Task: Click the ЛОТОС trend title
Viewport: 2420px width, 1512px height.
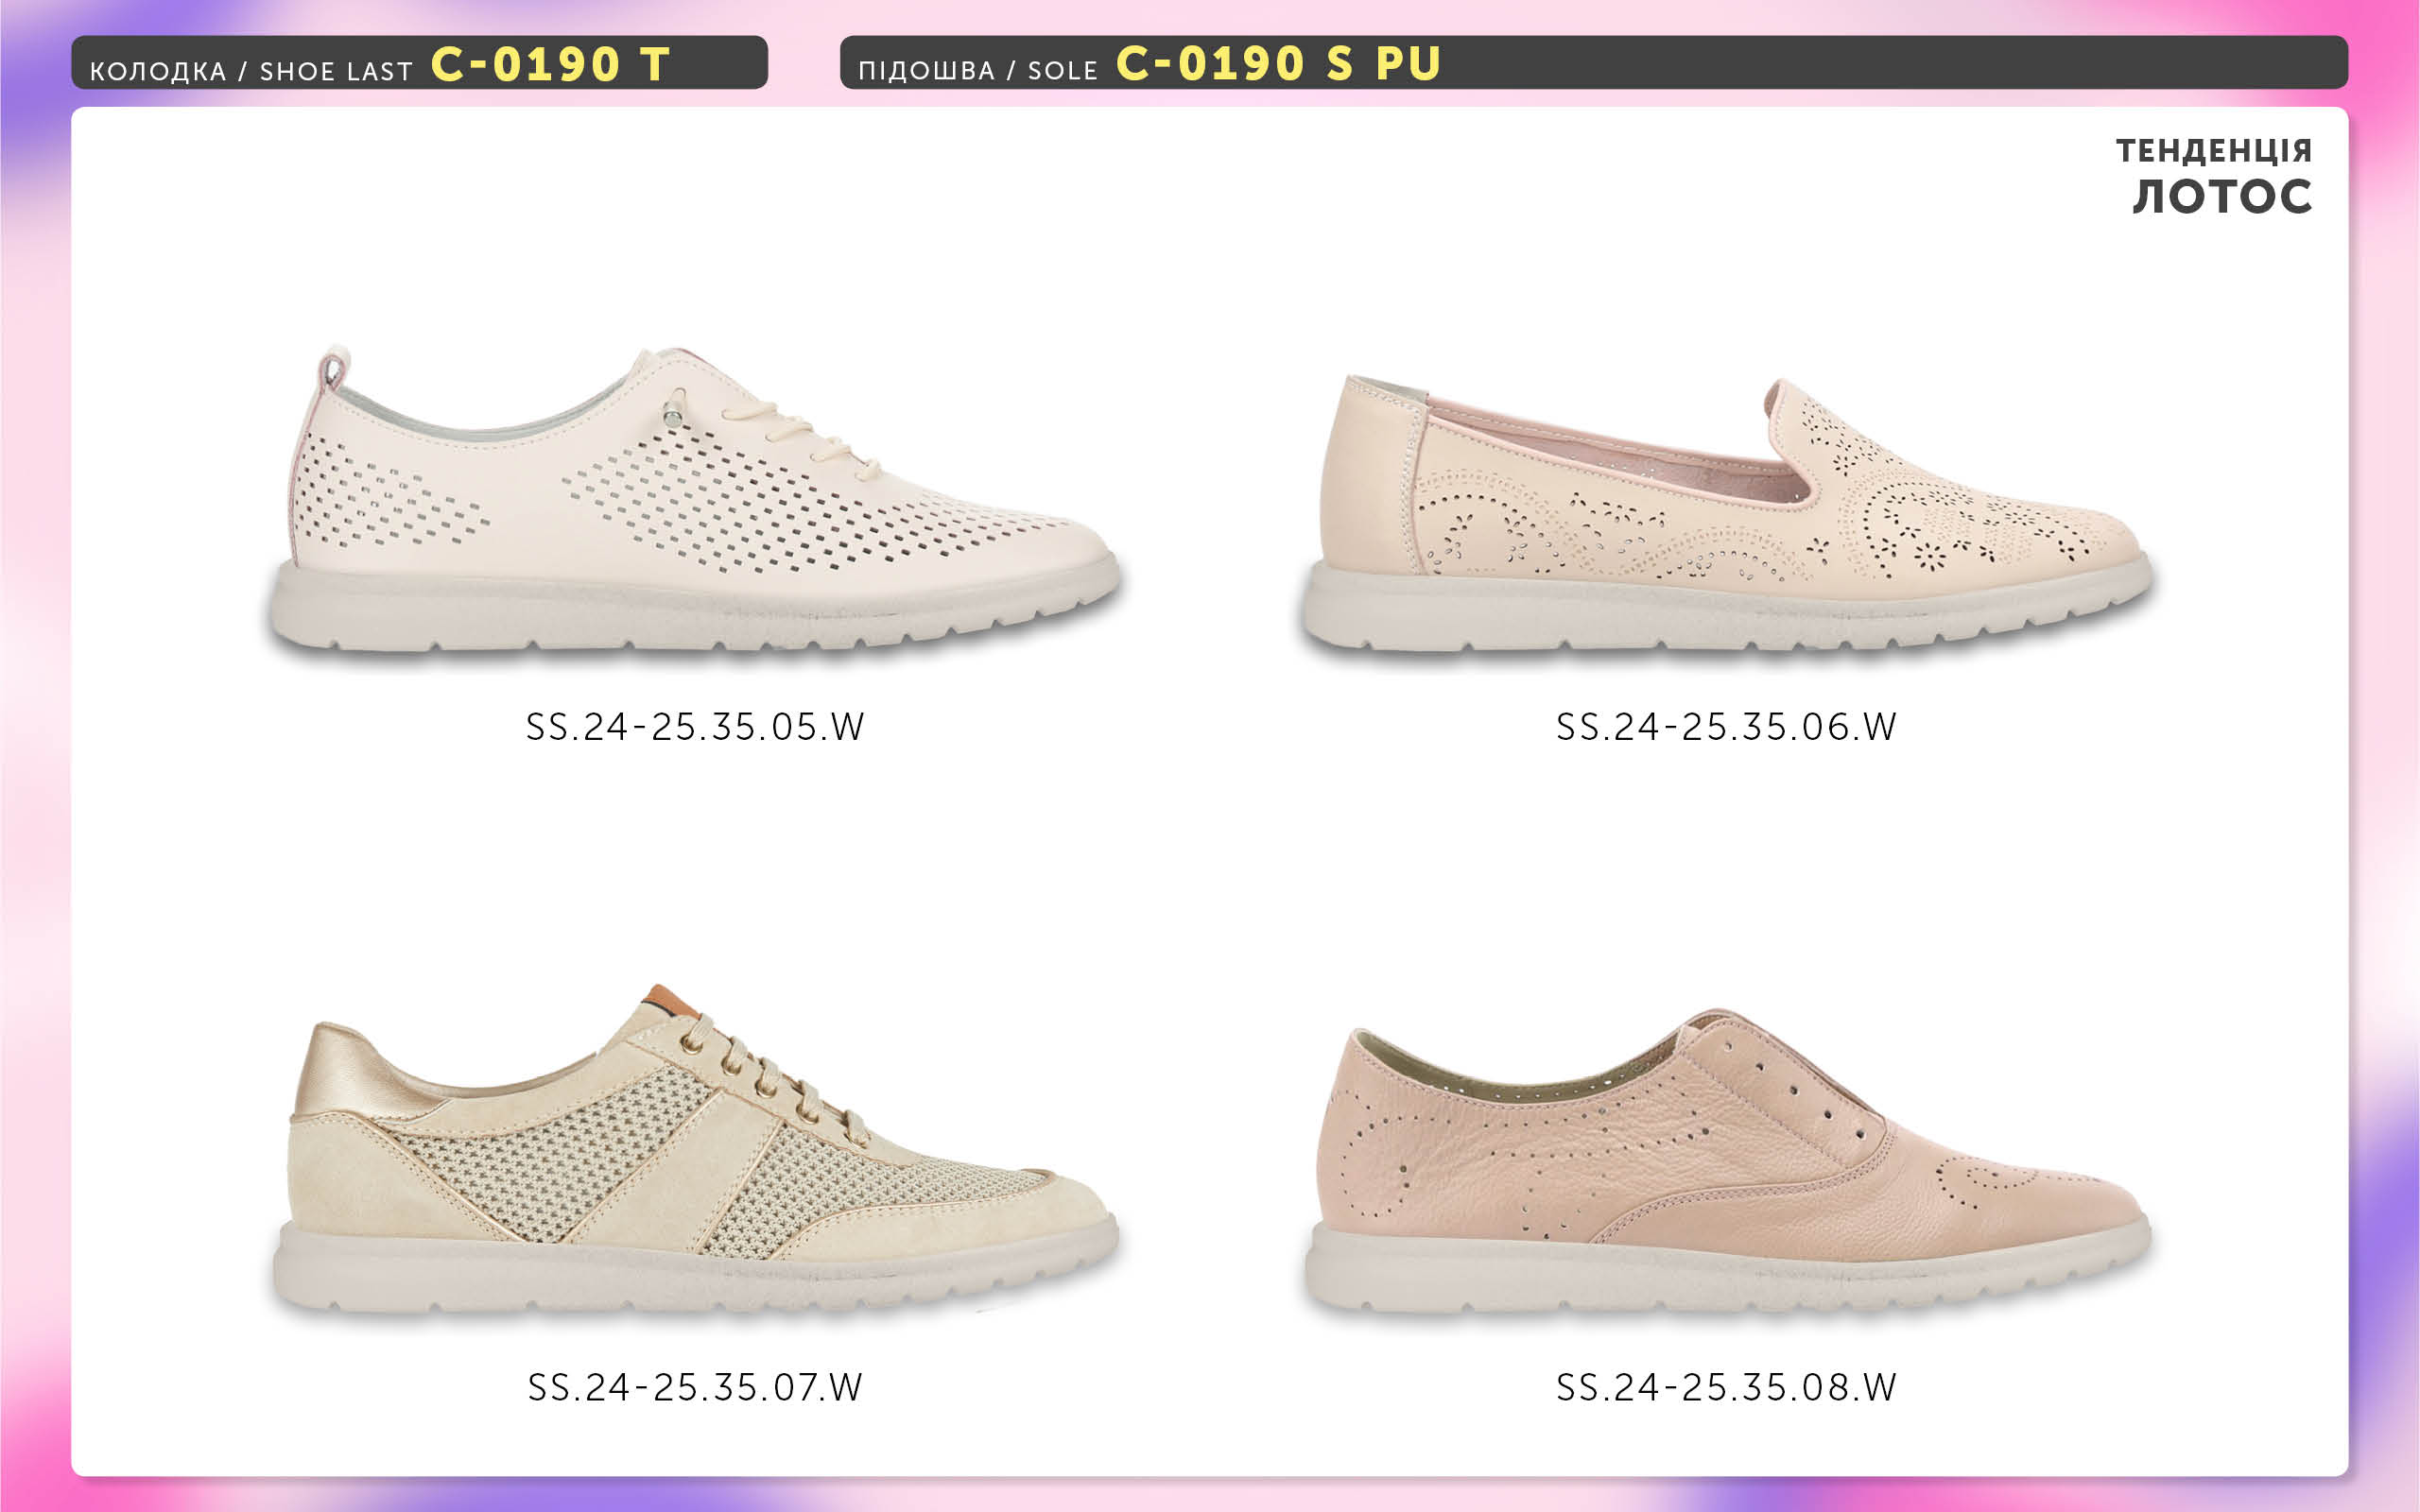Action: coord(2222,197)
